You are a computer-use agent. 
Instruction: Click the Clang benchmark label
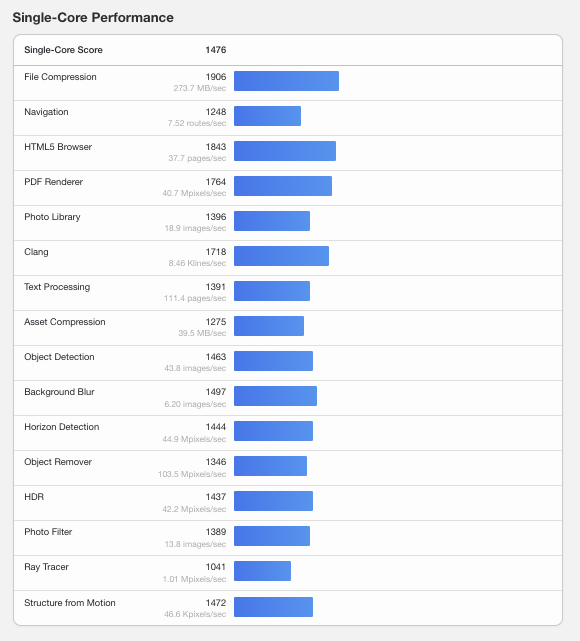point(36,252)
